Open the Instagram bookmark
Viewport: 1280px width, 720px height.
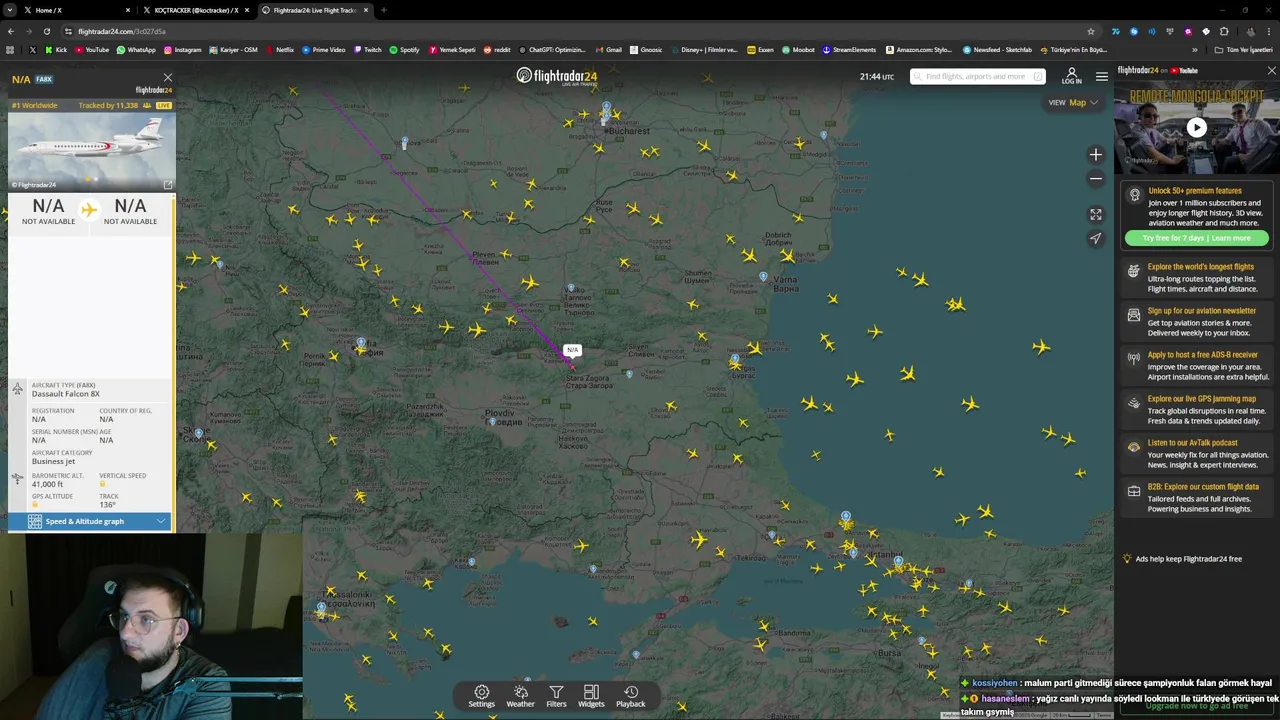point(182,50)
